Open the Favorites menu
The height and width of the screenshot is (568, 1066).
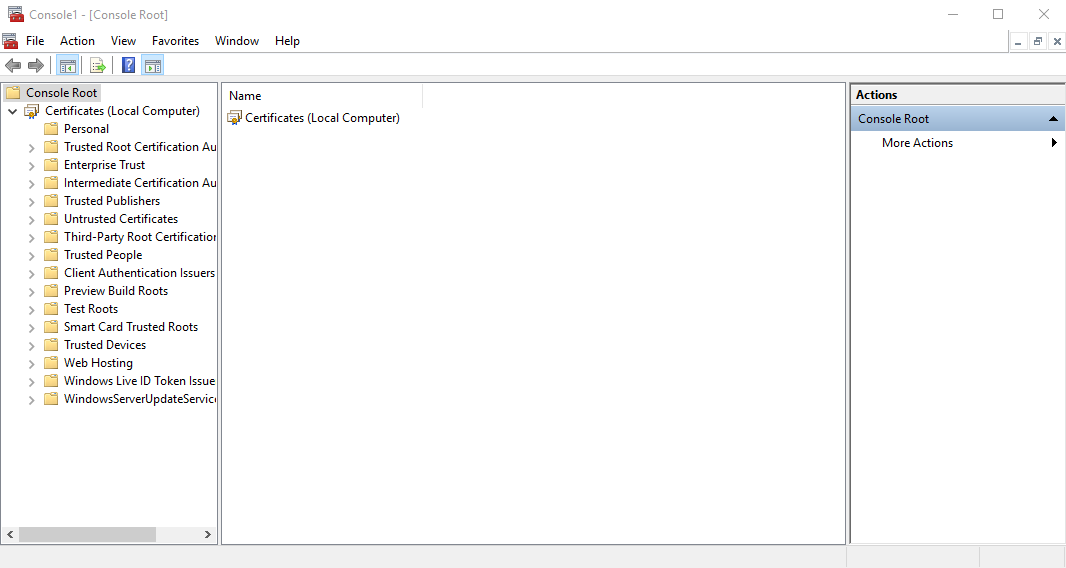pos(175,41)
